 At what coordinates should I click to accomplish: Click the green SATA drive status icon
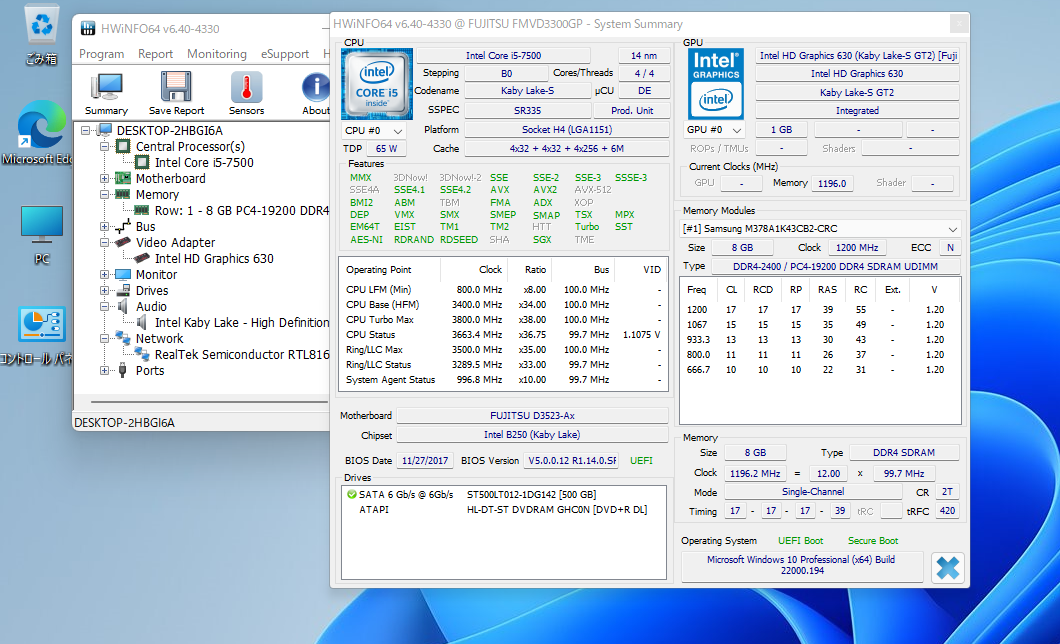pyautogui.click(x=352, y=495)
